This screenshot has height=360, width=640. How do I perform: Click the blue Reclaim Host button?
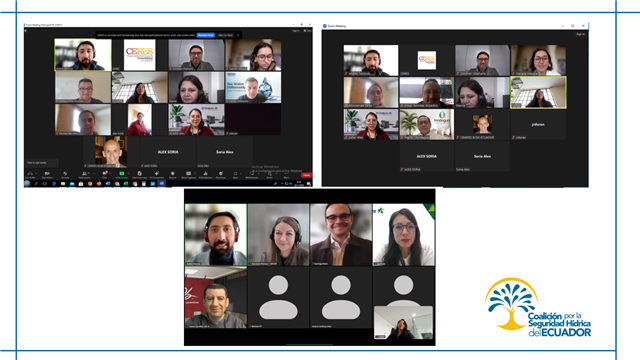click(206, 36)
